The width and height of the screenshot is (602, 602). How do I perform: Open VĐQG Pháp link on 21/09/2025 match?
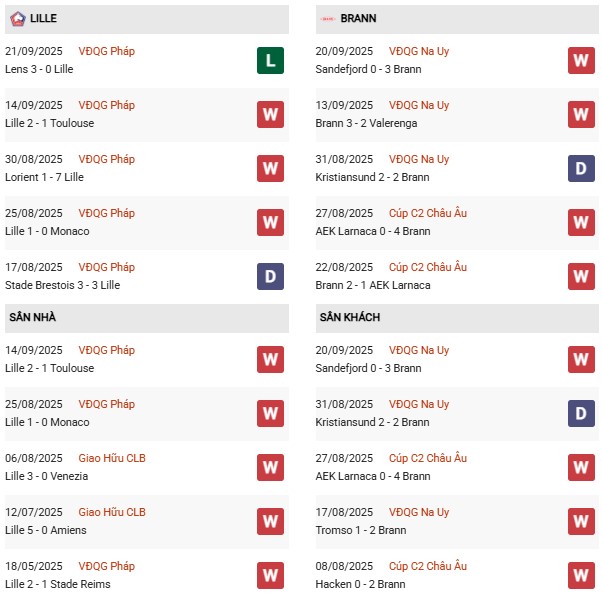[x=106, y=51]
